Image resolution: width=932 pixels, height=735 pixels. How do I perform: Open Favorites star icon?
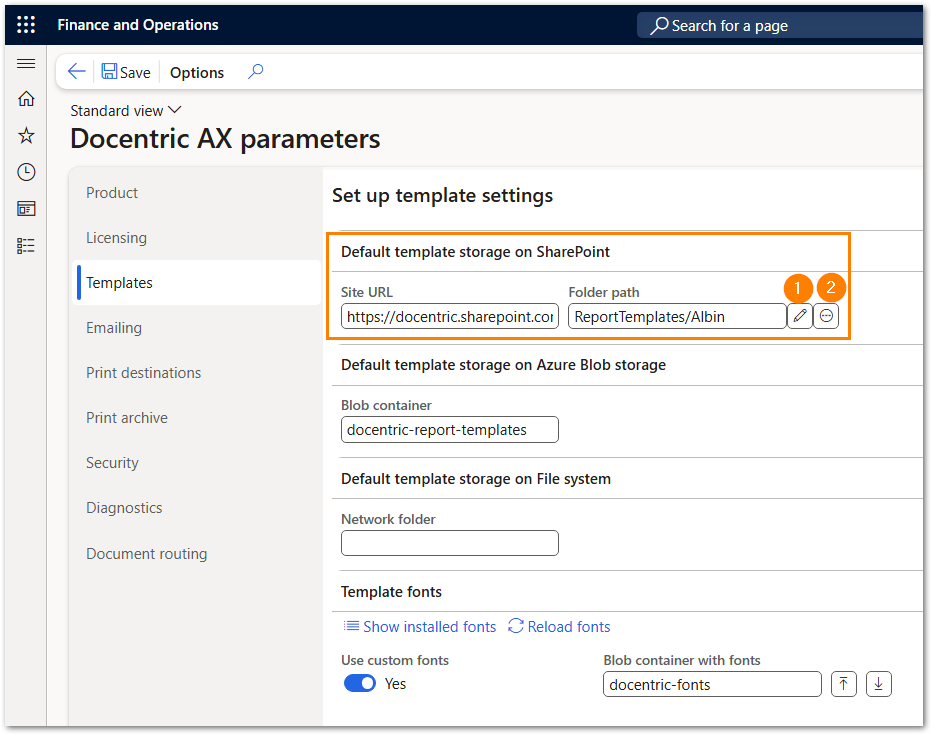26,135
